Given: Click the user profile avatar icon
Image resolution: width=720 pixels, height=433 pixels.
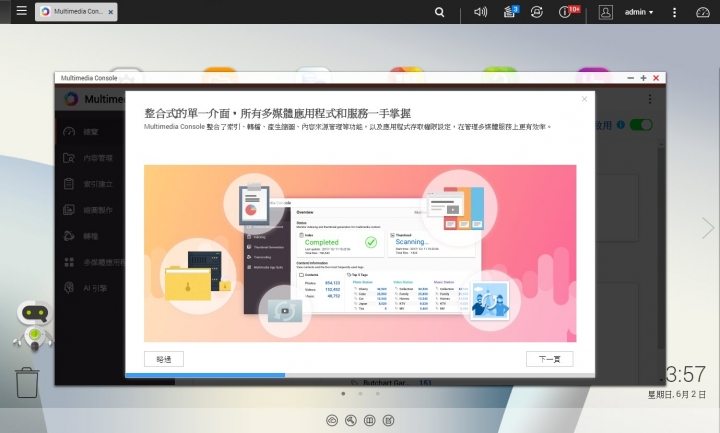Looking at the screenshot, I should (606, 12).
